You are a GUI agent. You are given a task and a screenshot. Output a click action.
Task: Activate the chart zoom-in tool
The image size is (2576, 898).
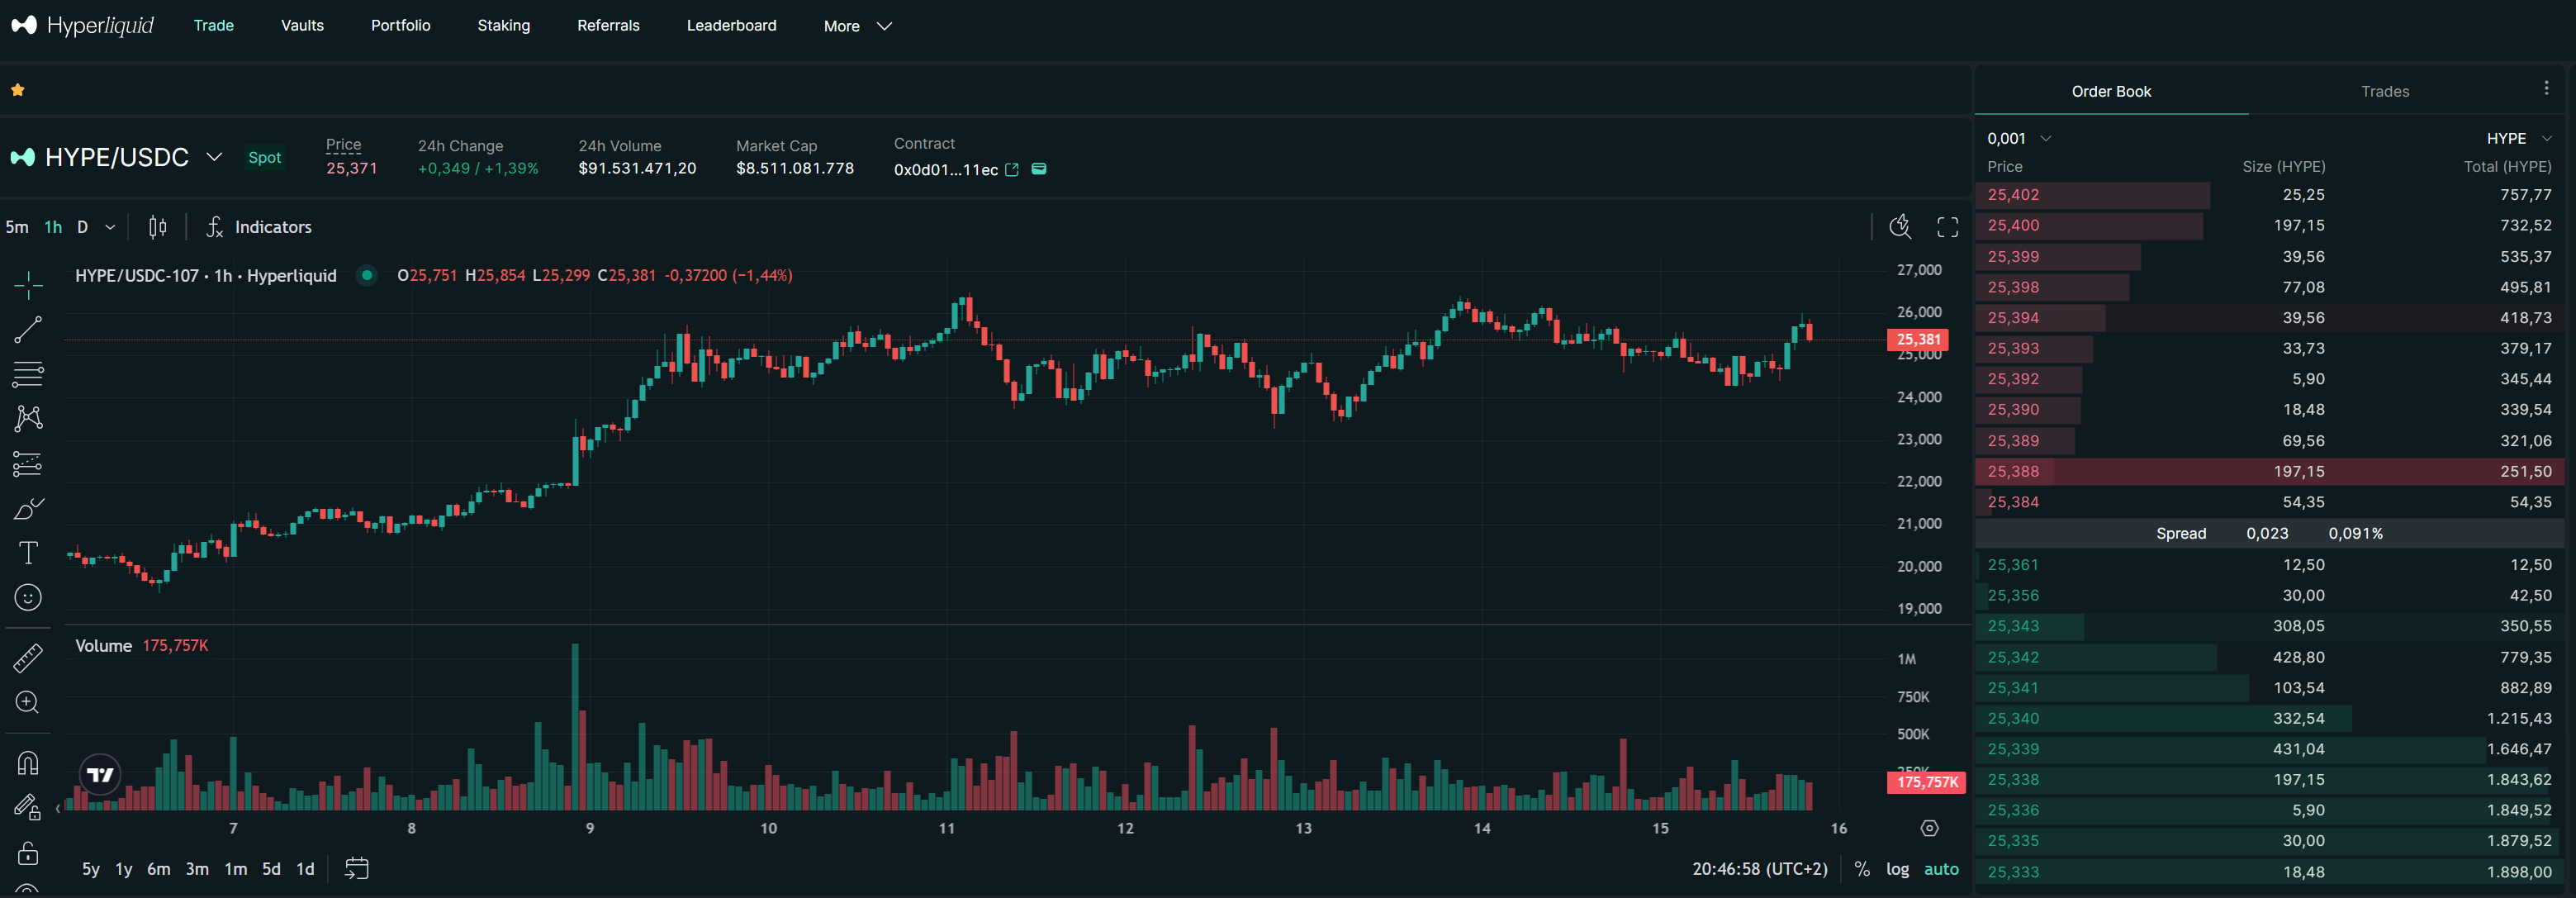28,702
